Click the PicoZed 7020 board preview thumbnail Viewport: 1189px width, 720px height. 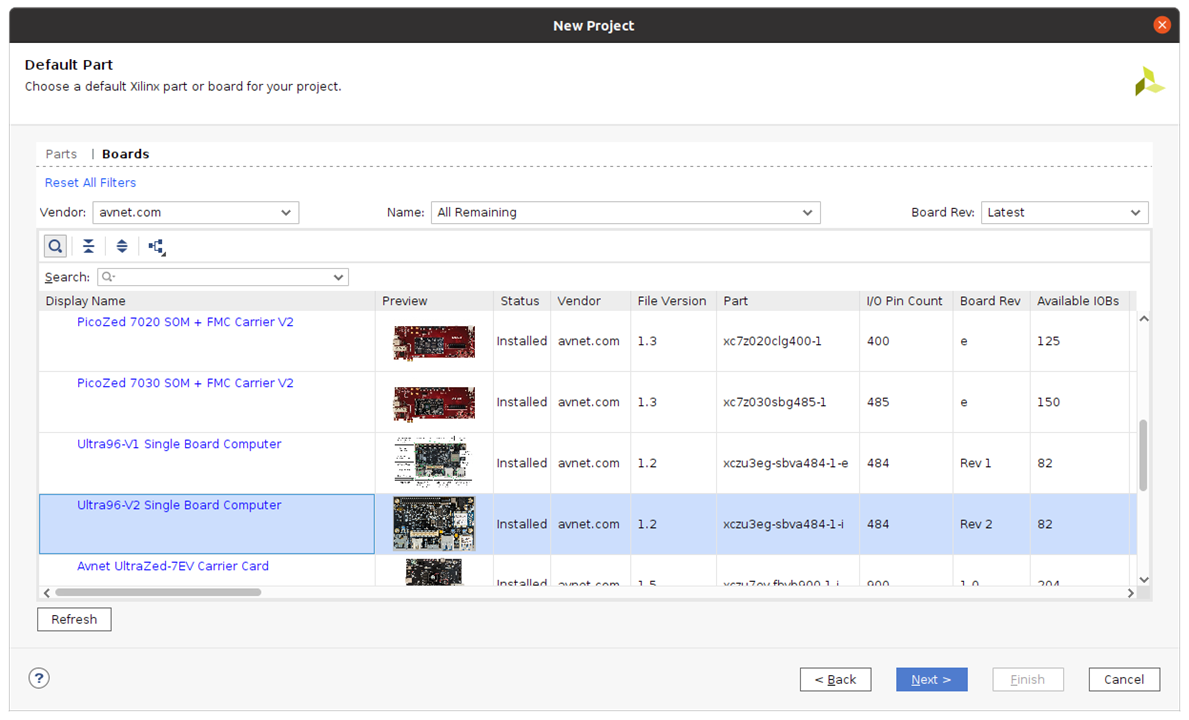tap(434, 342)
